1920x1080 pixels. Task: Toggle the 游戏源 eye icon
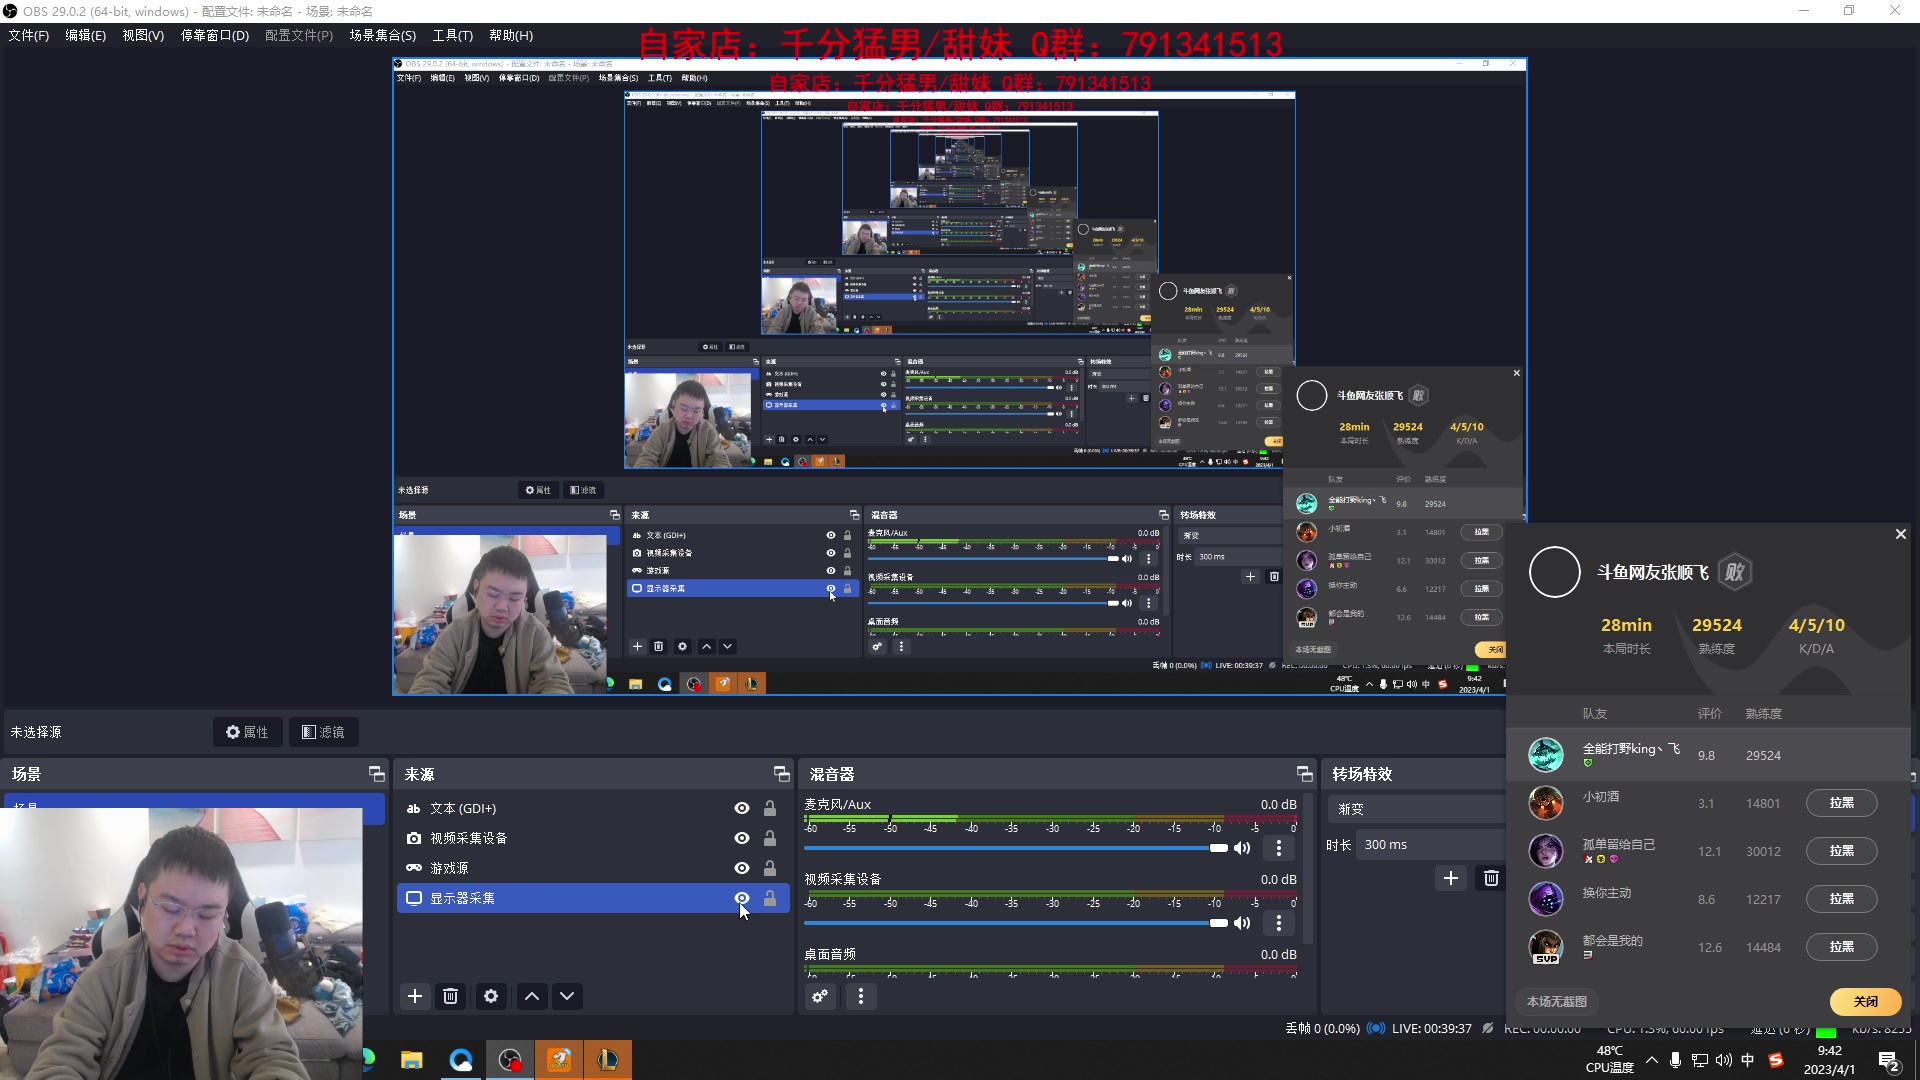pyautogui.click(x=742, y=868)
